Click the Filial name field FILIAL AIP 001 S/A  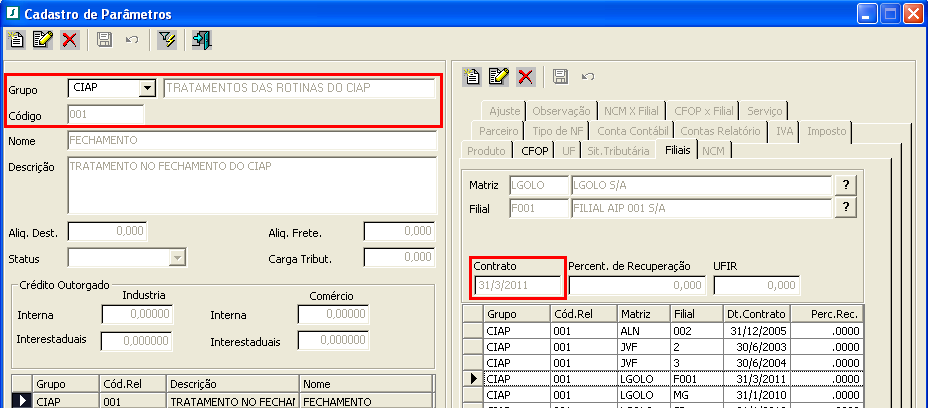point(701,207)
